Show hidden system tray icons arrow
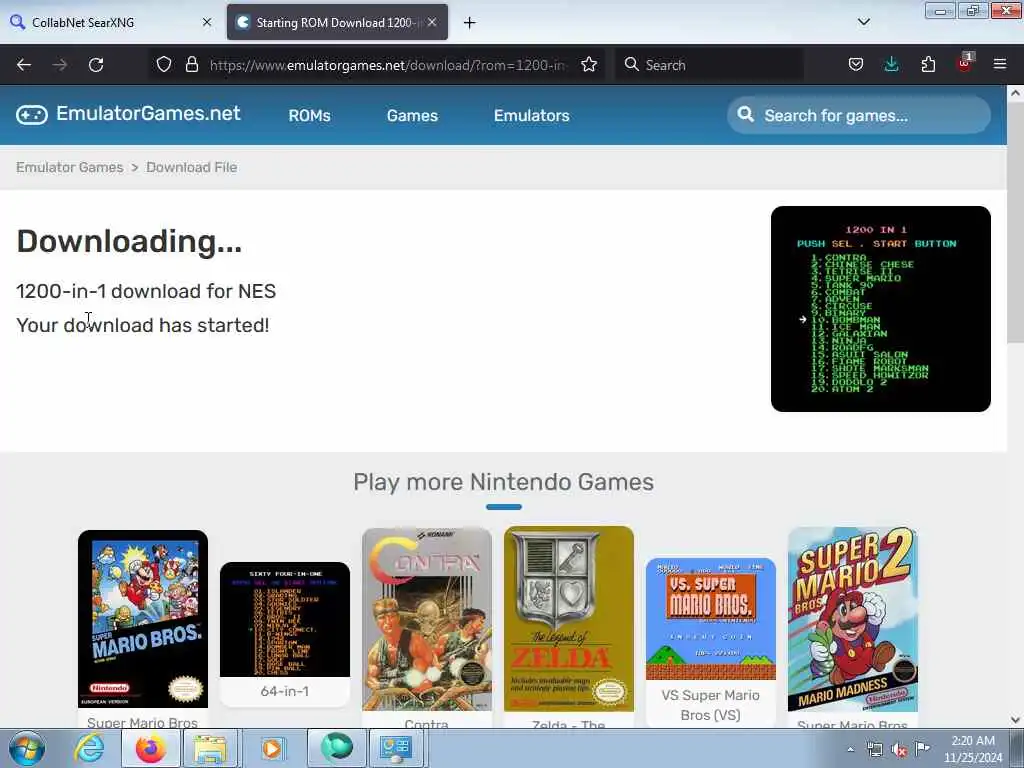 pyautogui.click(x=850, y=750)
